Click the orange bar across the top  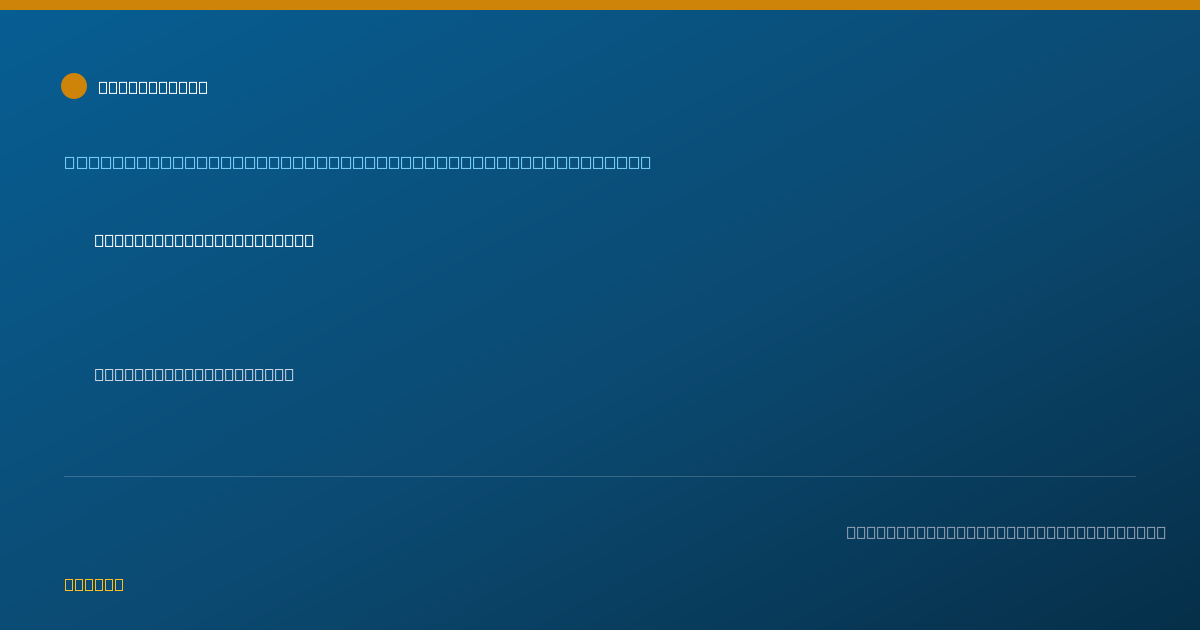click(600, 5)
